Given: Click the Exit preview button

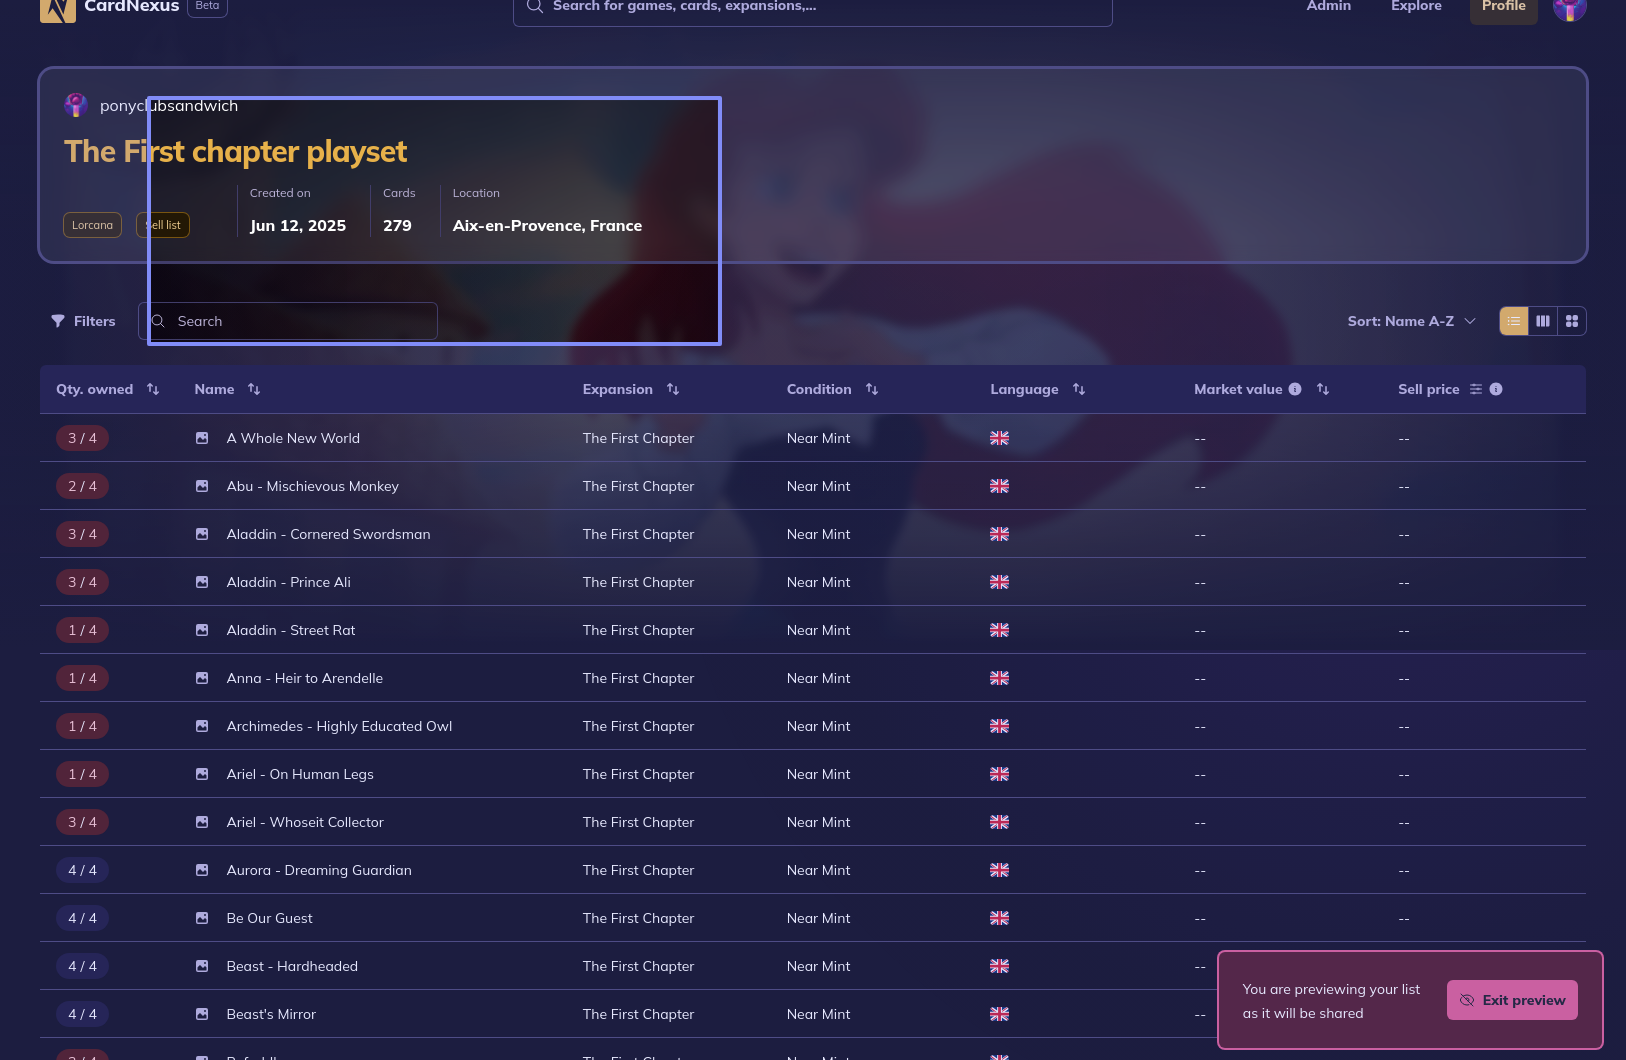Looking at the screenshot, I should pyautogui.click(x=1511, y=1000).
